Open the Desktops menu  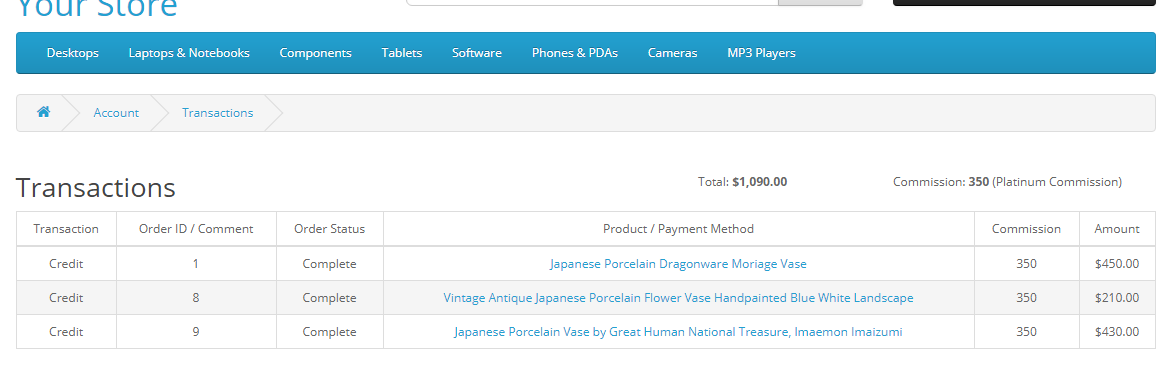coord(73,53)
